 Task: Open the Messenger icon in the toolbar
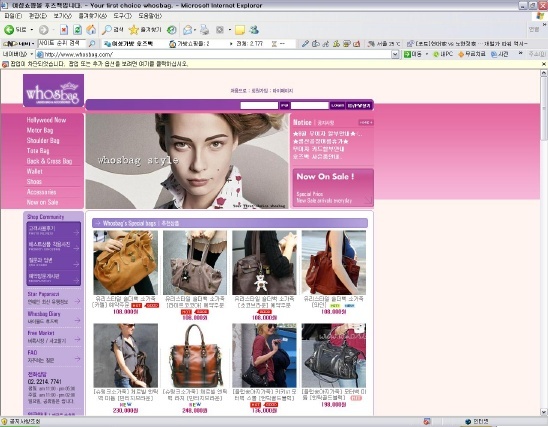254,30
